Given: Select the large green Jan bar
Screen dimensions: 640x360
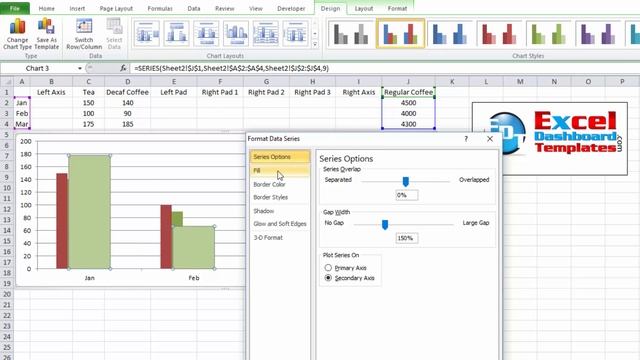Looking at the screenshot, I should [x=89, y=212].
